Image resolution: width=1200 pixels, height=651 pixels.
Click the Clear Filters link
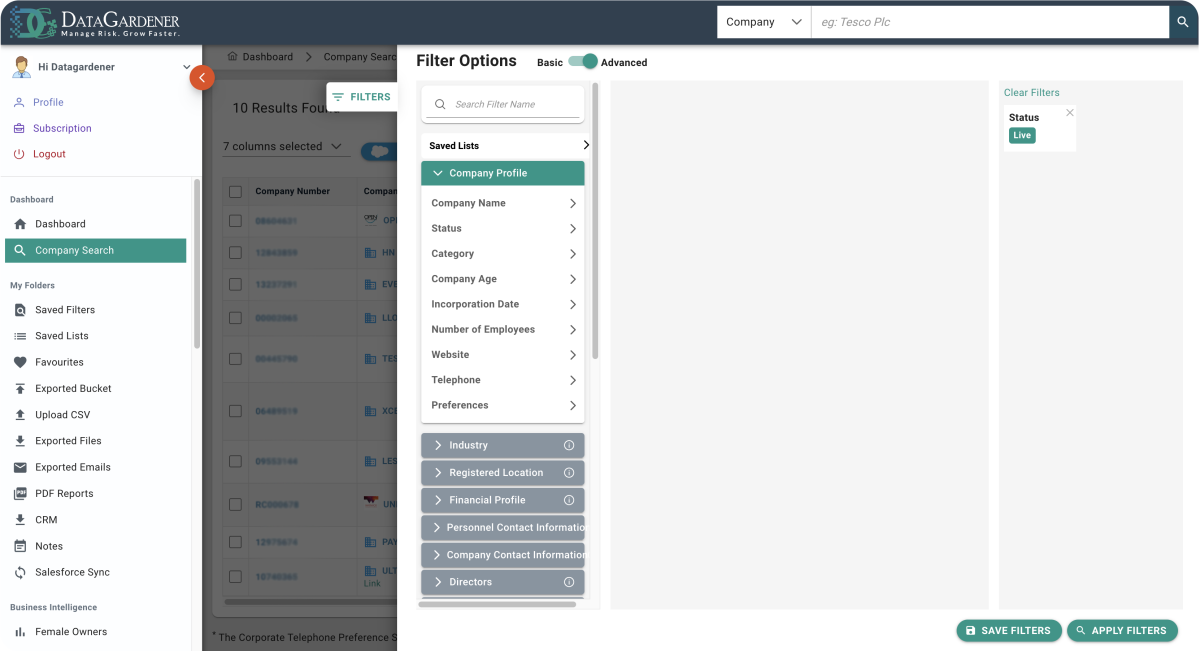click(1032, 92)
